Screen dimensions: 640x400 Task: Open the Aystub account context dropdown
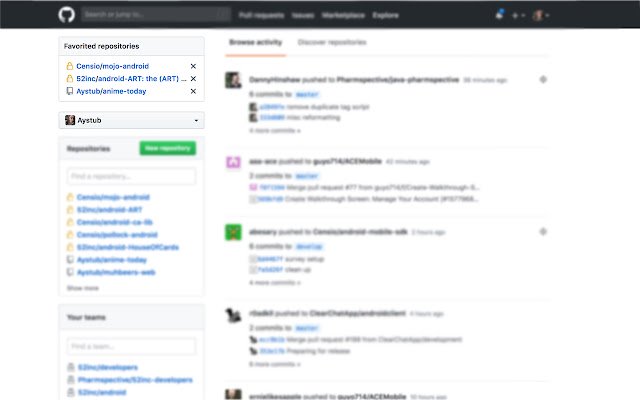131,120
